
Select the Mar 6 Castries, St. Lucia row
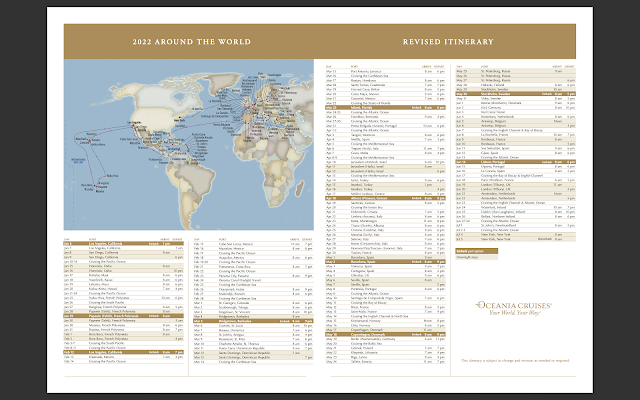coord(253,325)
